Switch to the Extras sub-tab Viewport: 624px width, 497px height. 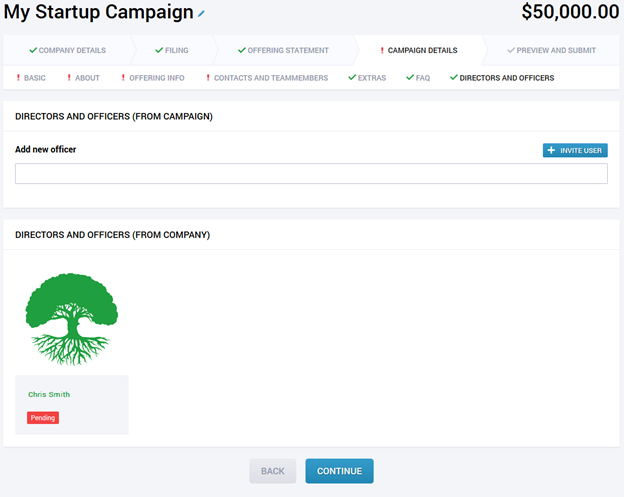pyautogui.click(x=367, y=78)
